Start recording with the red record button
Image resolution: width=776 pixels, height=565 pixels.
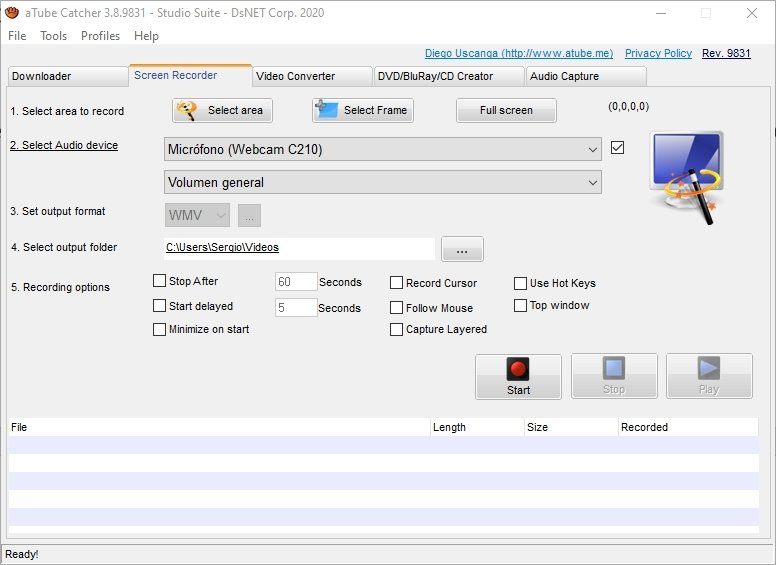[518, 377]
